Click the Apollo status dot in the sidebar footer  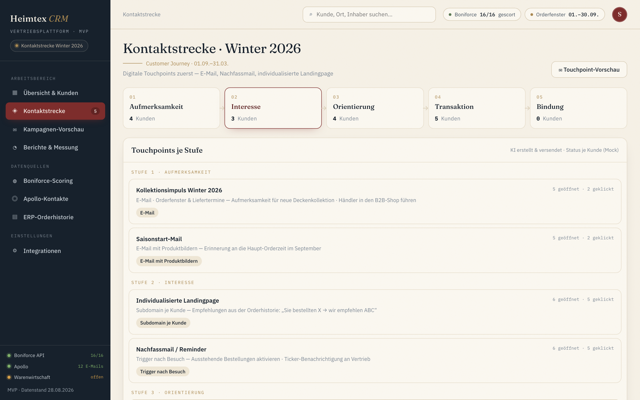pos(9,367)
